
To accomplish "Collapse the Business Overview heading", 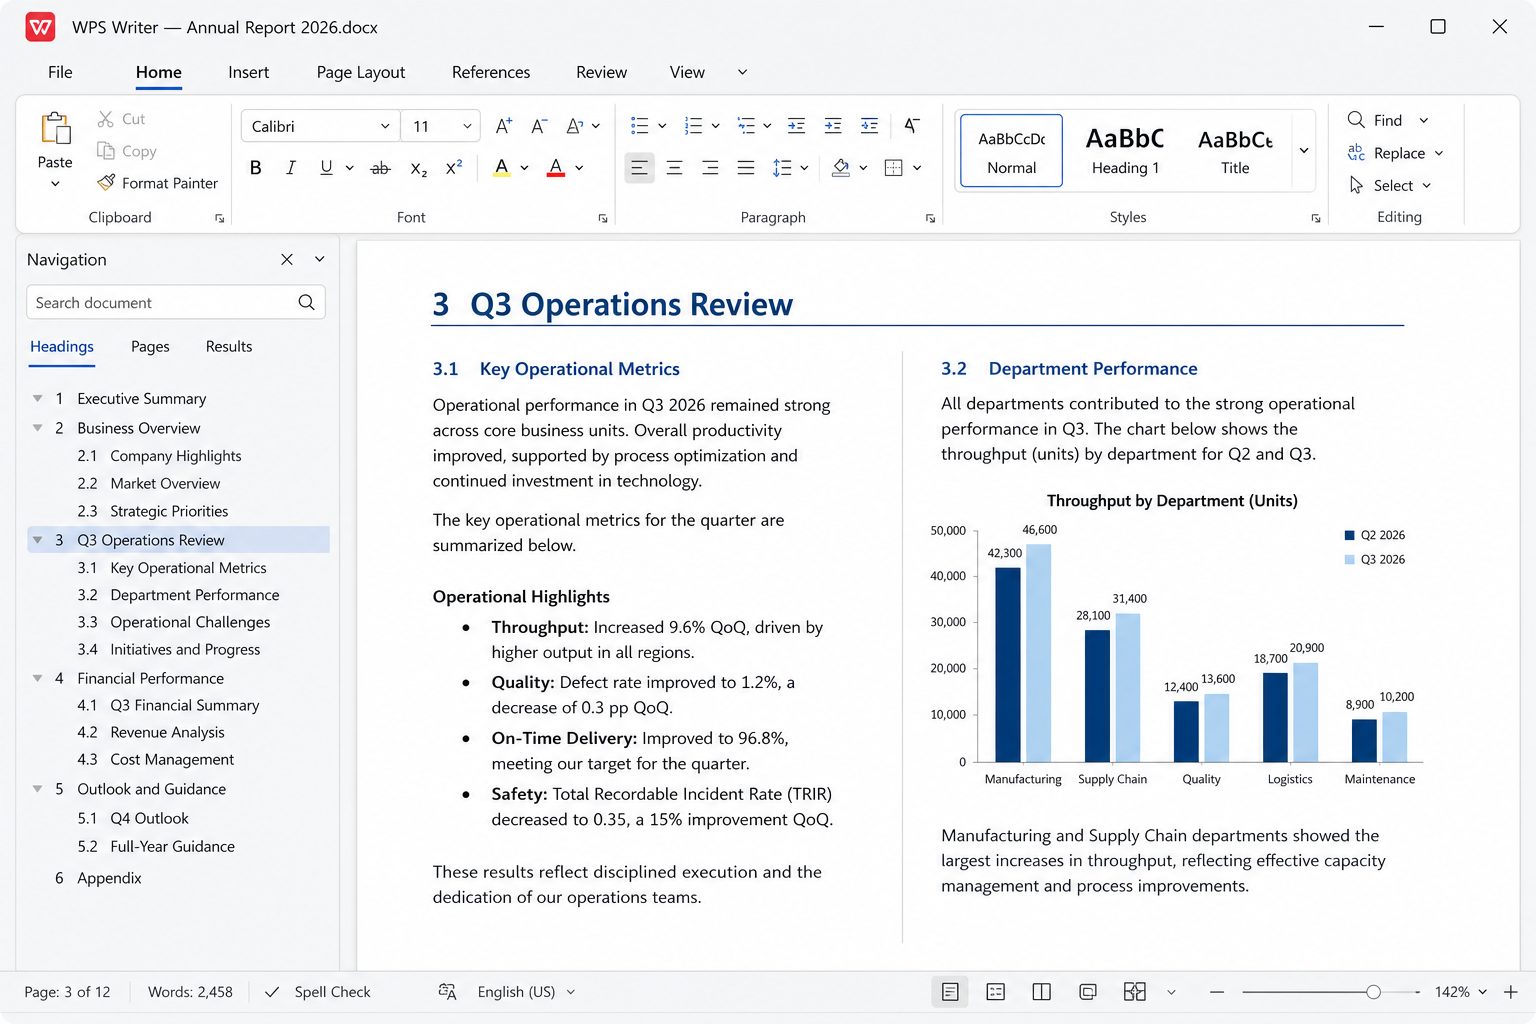I will 38,428.
